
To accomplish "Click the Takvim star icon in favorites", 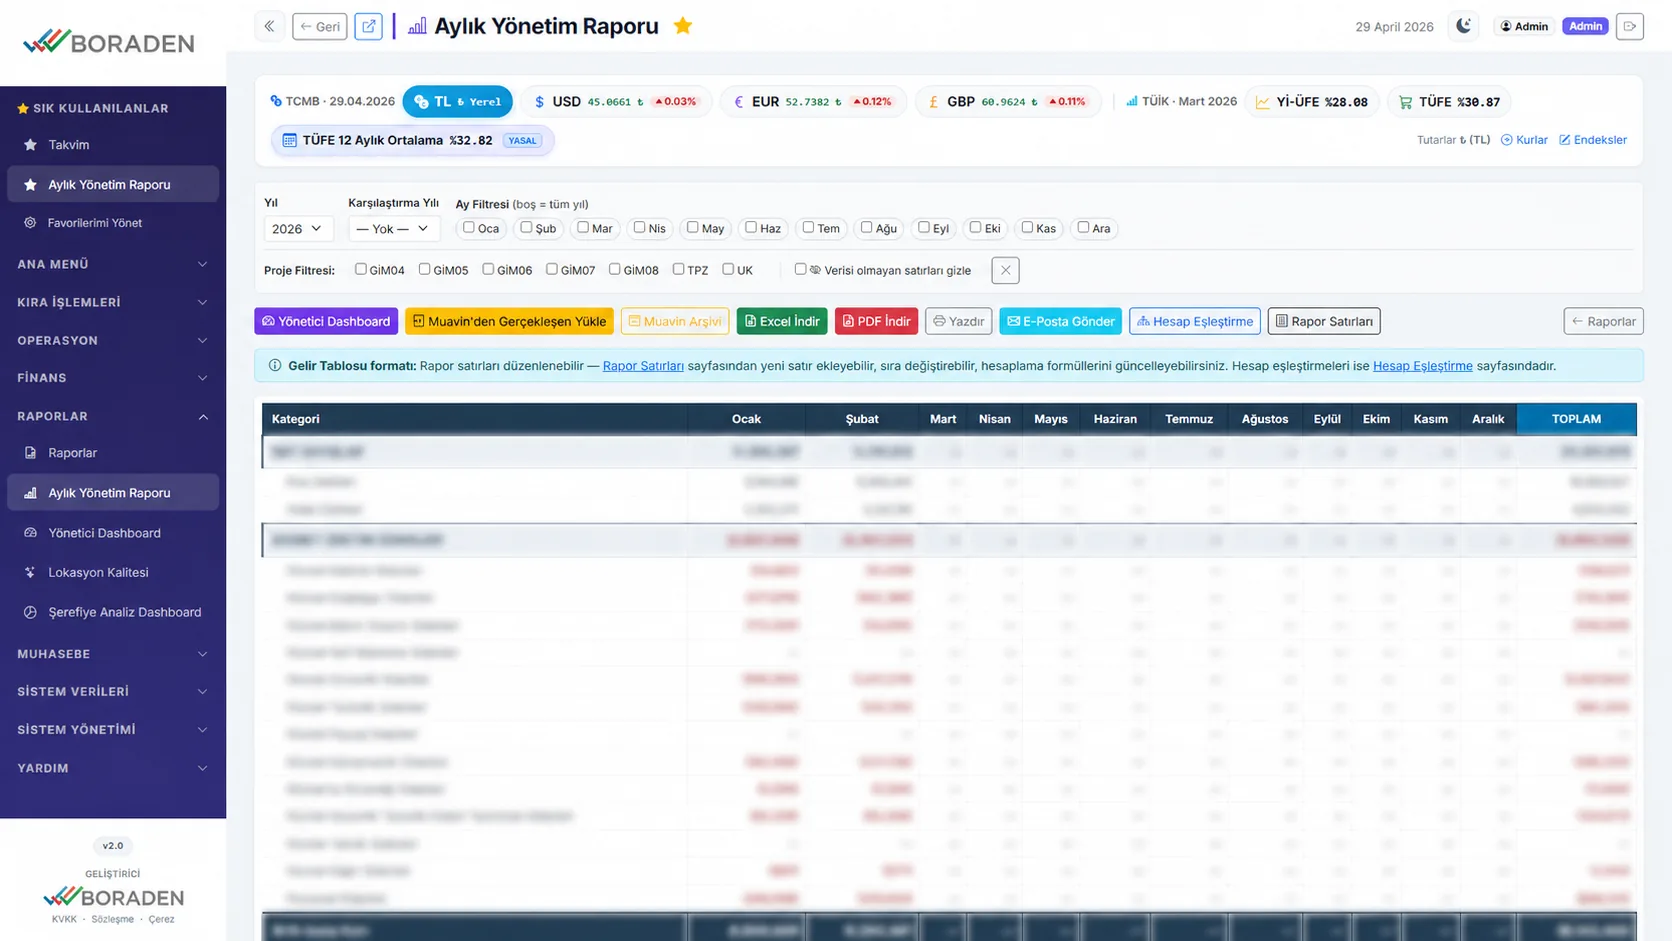I will click(x=30, y=145).
